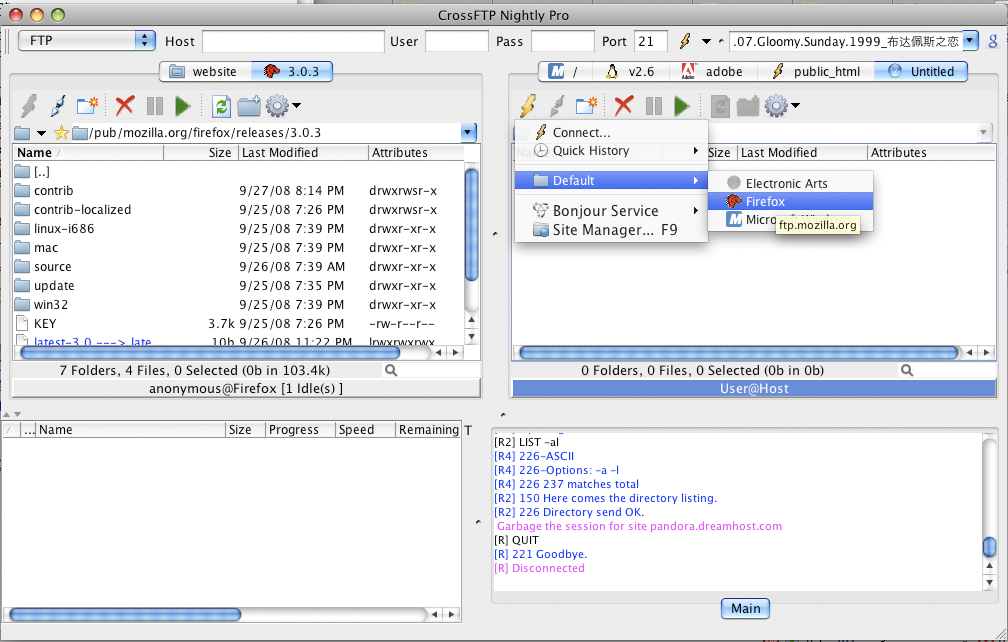The height and width of the screenshot is (642, 1008).
Task: Click the search magnifier in the left status bar
Action: 391,371
